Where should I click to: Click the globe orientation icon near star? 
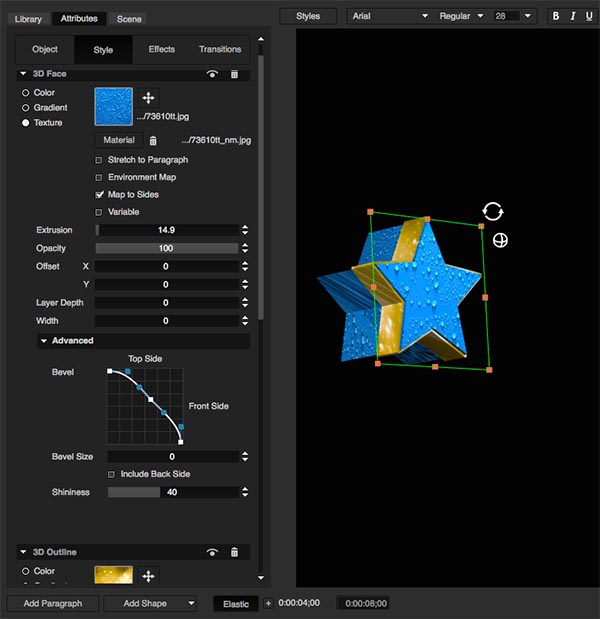[x=500, y=240]
